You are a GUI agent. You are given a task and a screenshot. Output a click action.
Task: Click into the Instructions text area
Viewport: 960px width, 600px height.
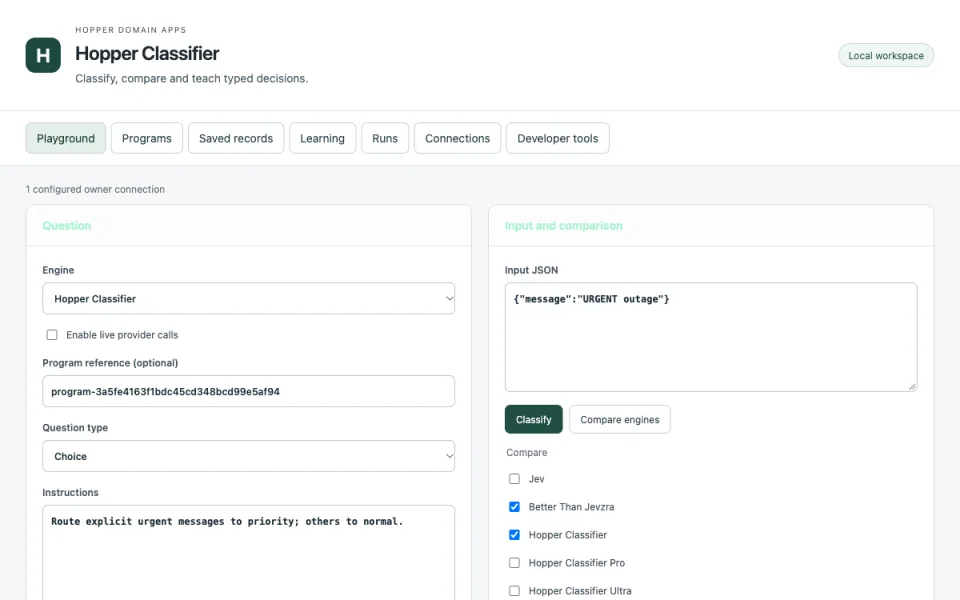(249, 553)
